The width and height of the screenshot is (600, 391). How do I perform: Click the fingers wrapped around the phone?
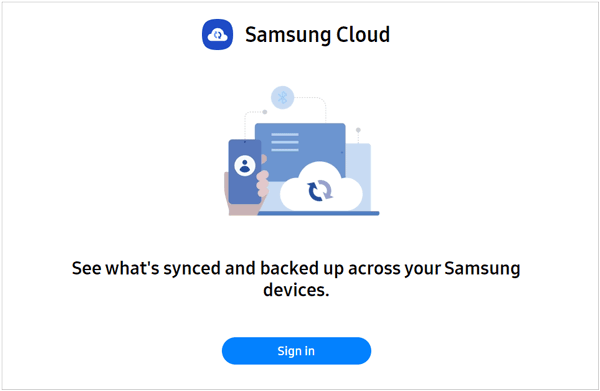263,183
